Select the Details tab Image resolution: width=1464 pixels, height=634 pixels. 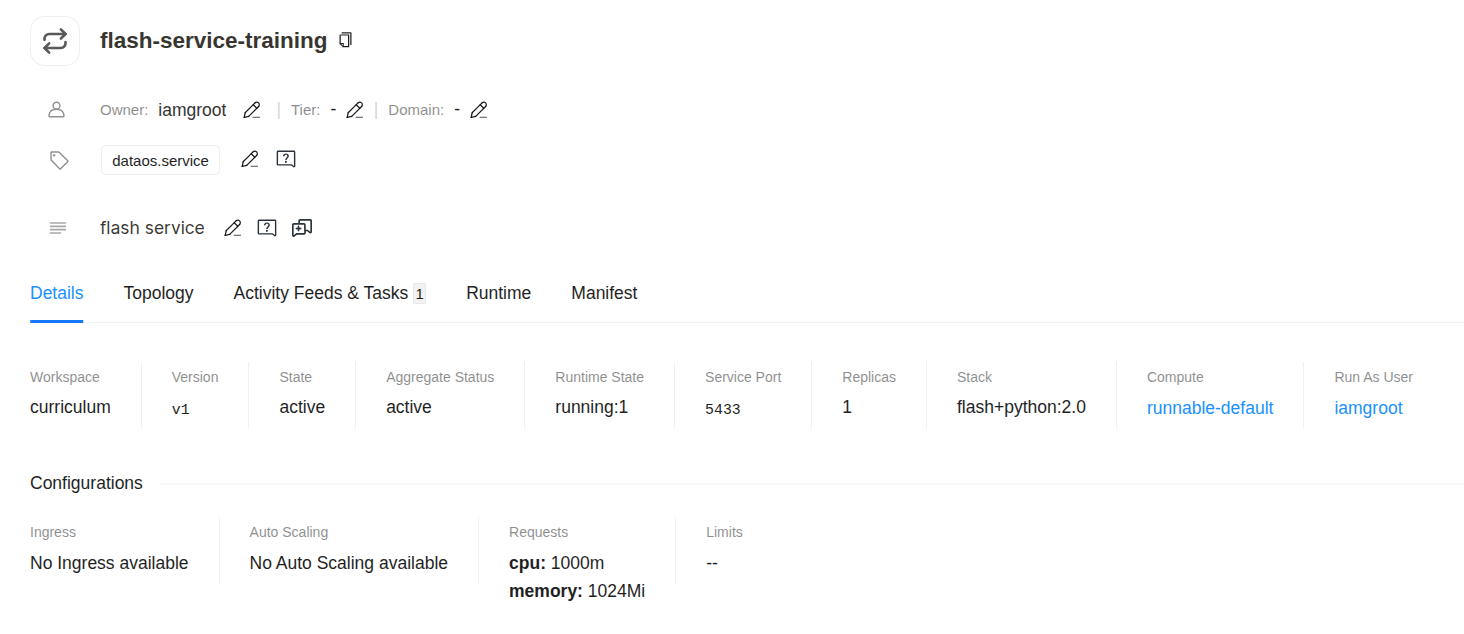(x=57, y=293)
